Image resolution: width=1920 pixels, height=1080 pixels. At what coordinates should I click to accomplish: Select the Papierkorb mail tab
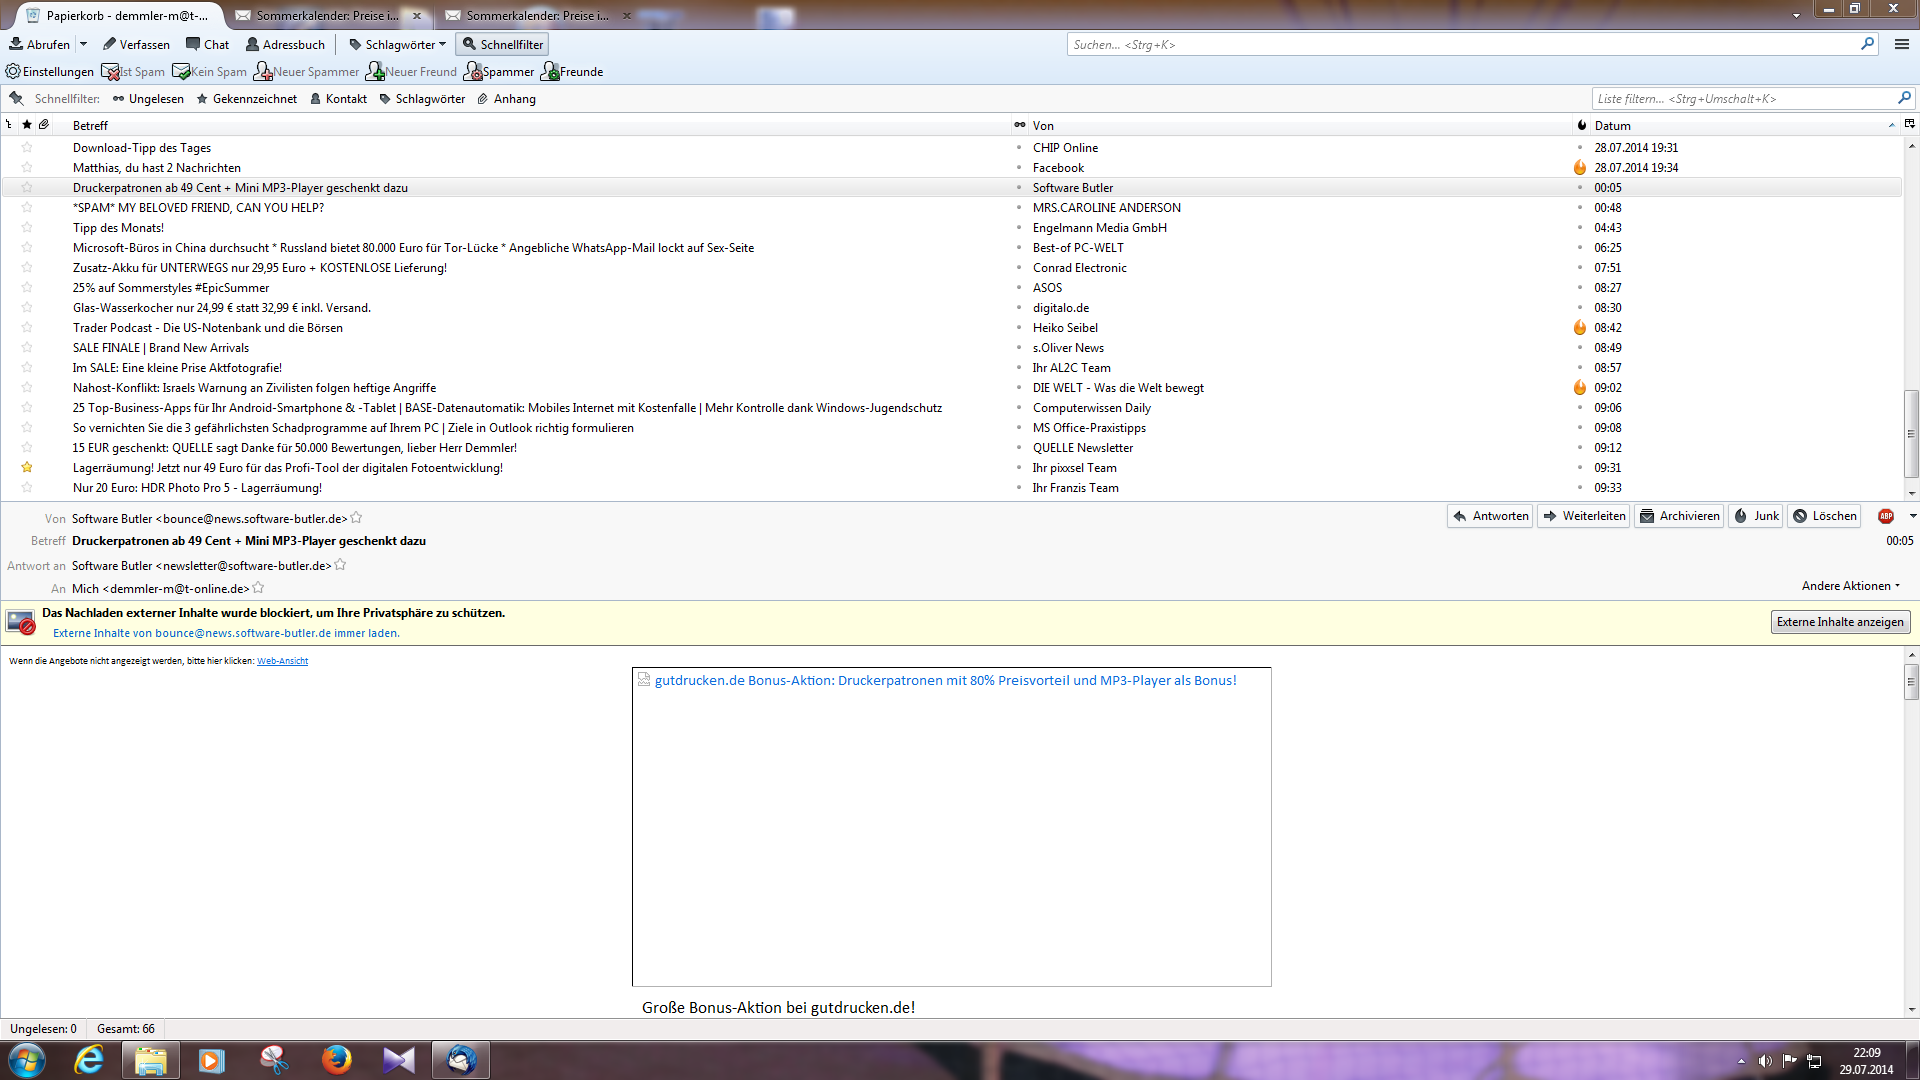[x=120, y=15]
